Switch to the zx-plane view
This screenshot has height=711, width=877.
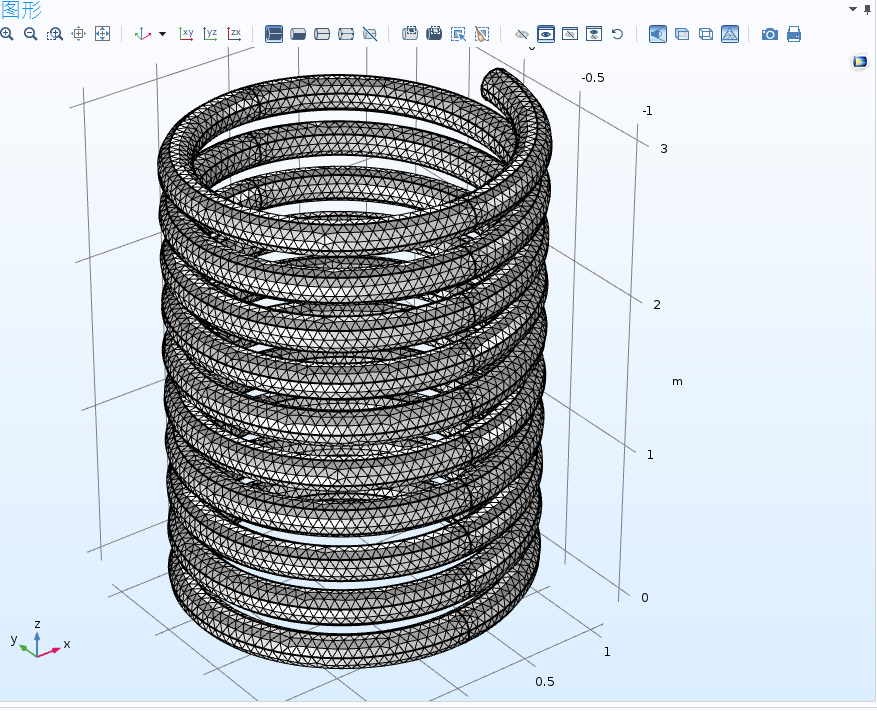click(x=234, y=34)
